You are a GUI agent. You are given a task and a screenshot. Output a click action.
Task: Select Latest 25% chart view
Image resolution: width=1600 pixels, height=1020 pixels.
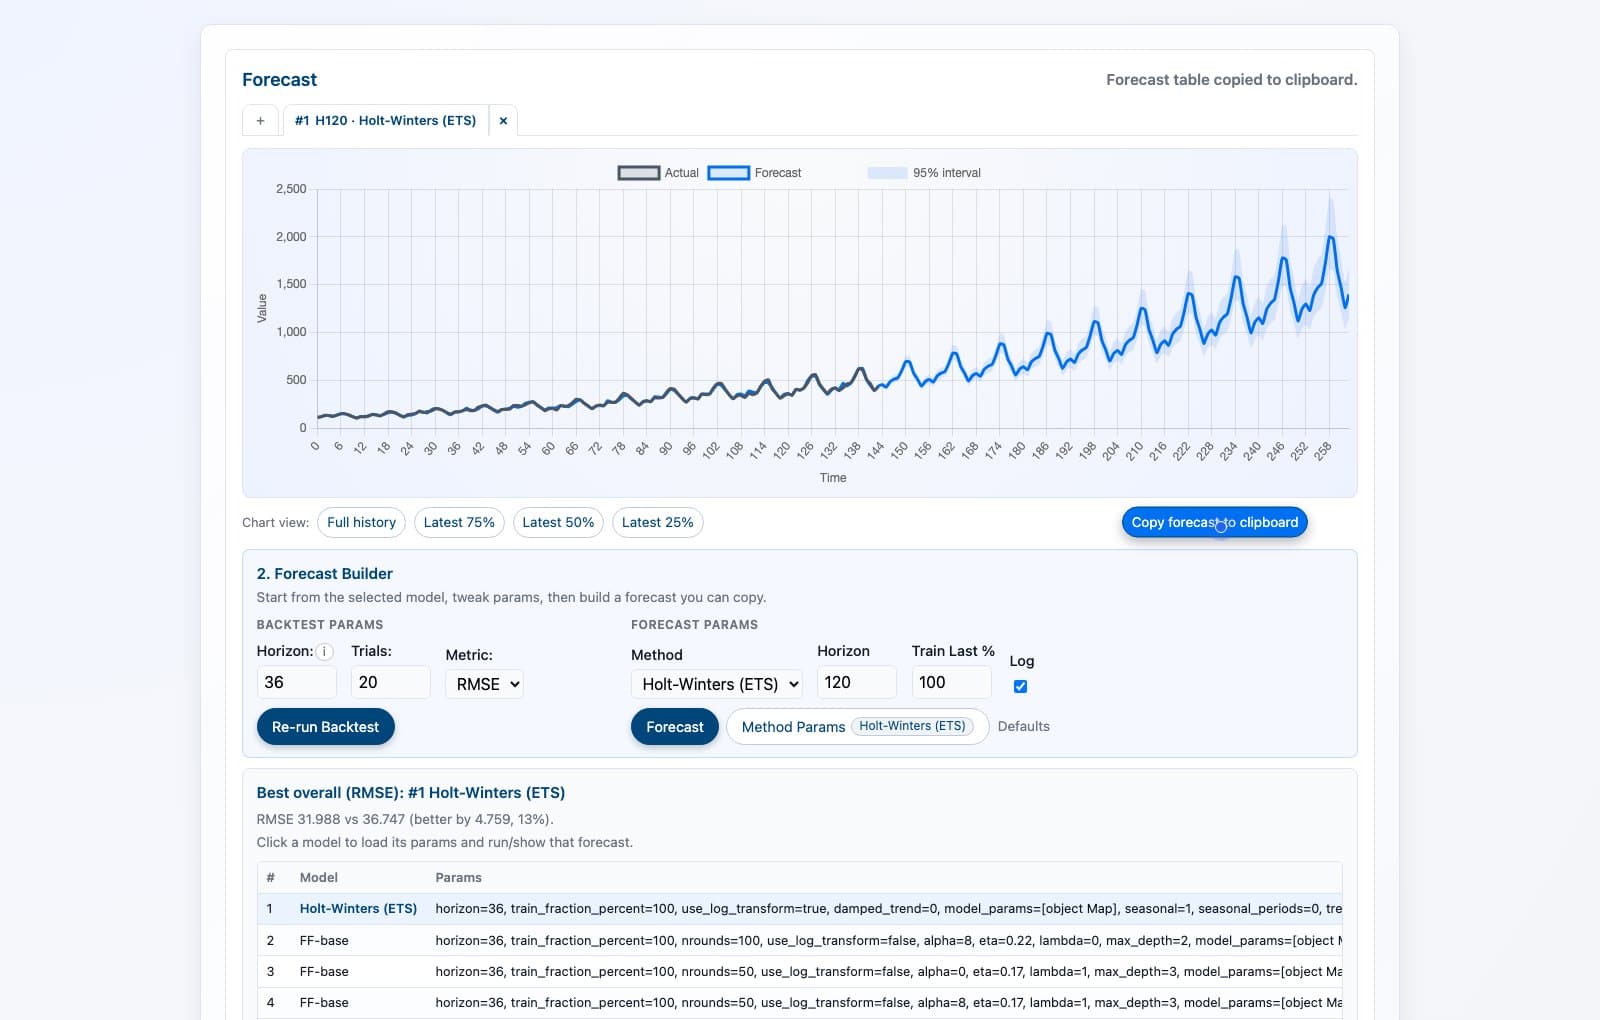pyautogui.click(x=657, y=523)
